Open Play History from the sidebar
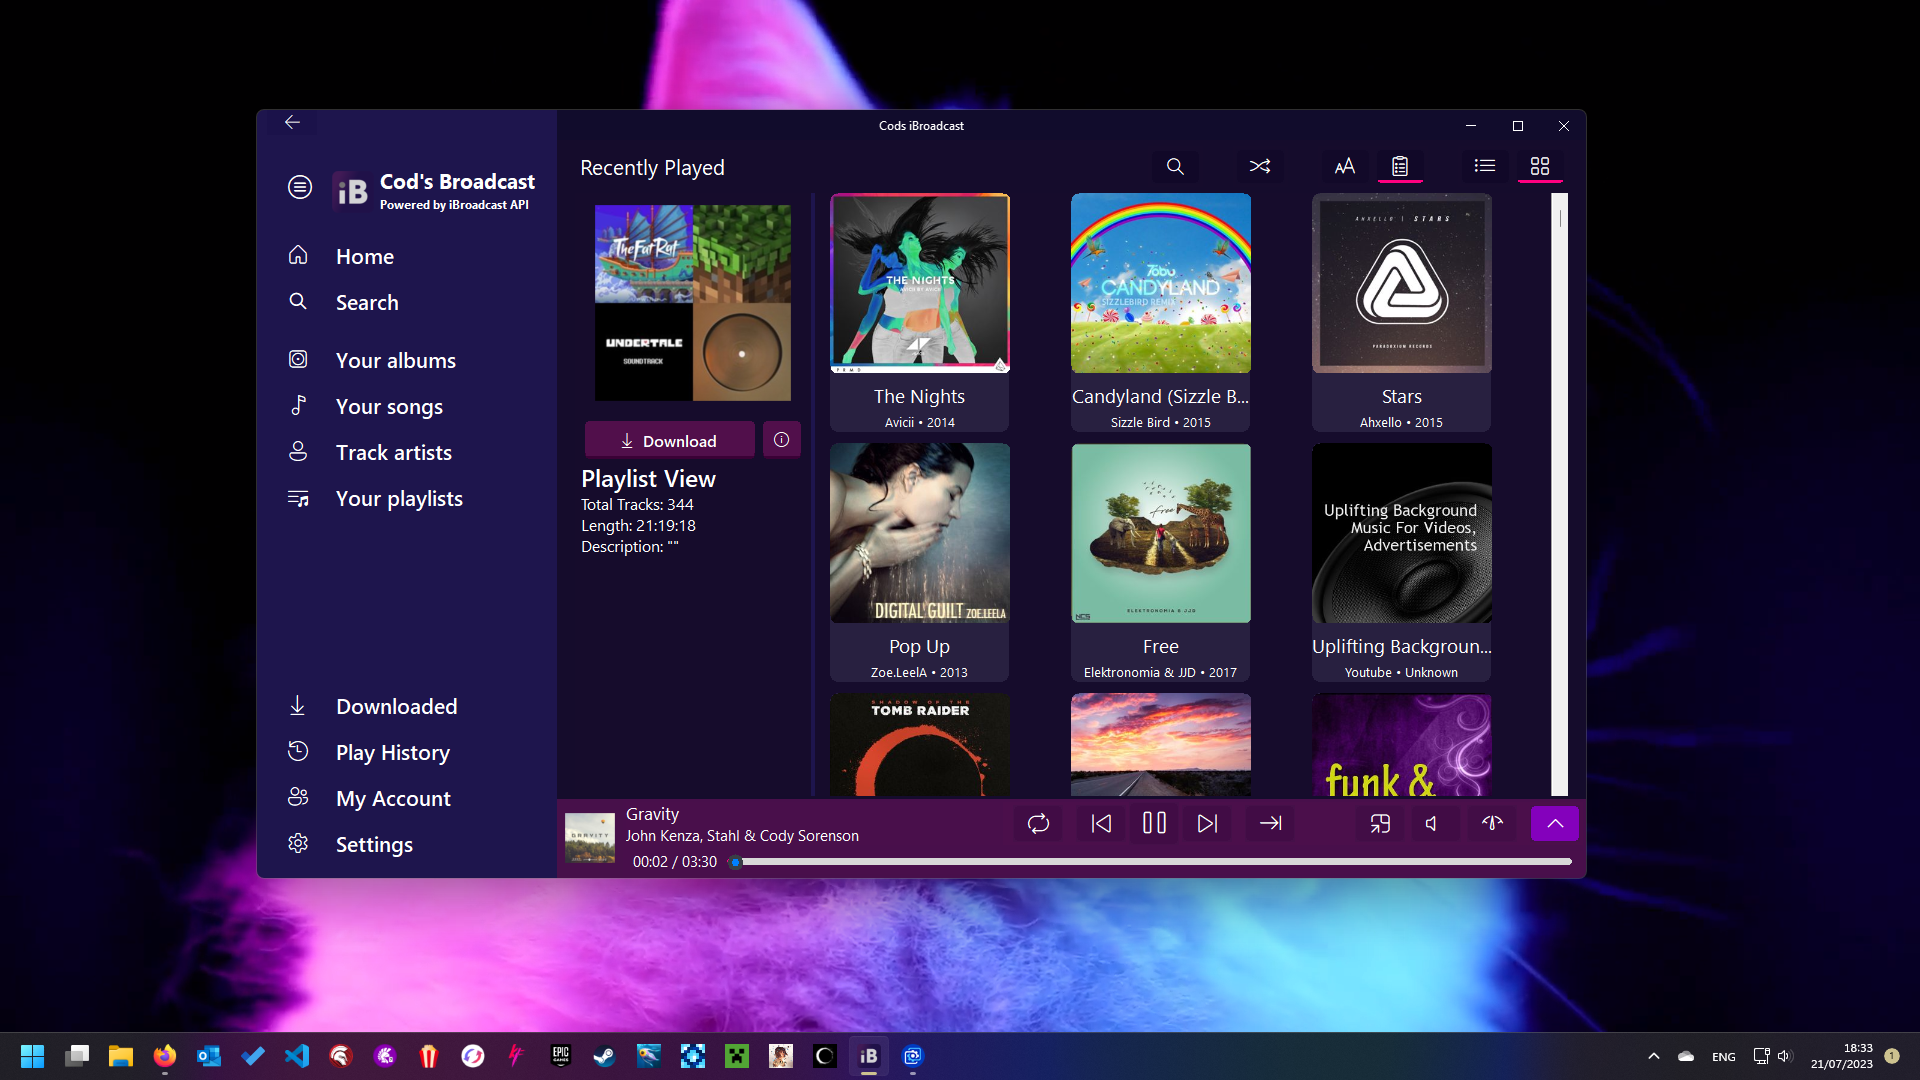 pyautogui.click(x=392, y=752)
